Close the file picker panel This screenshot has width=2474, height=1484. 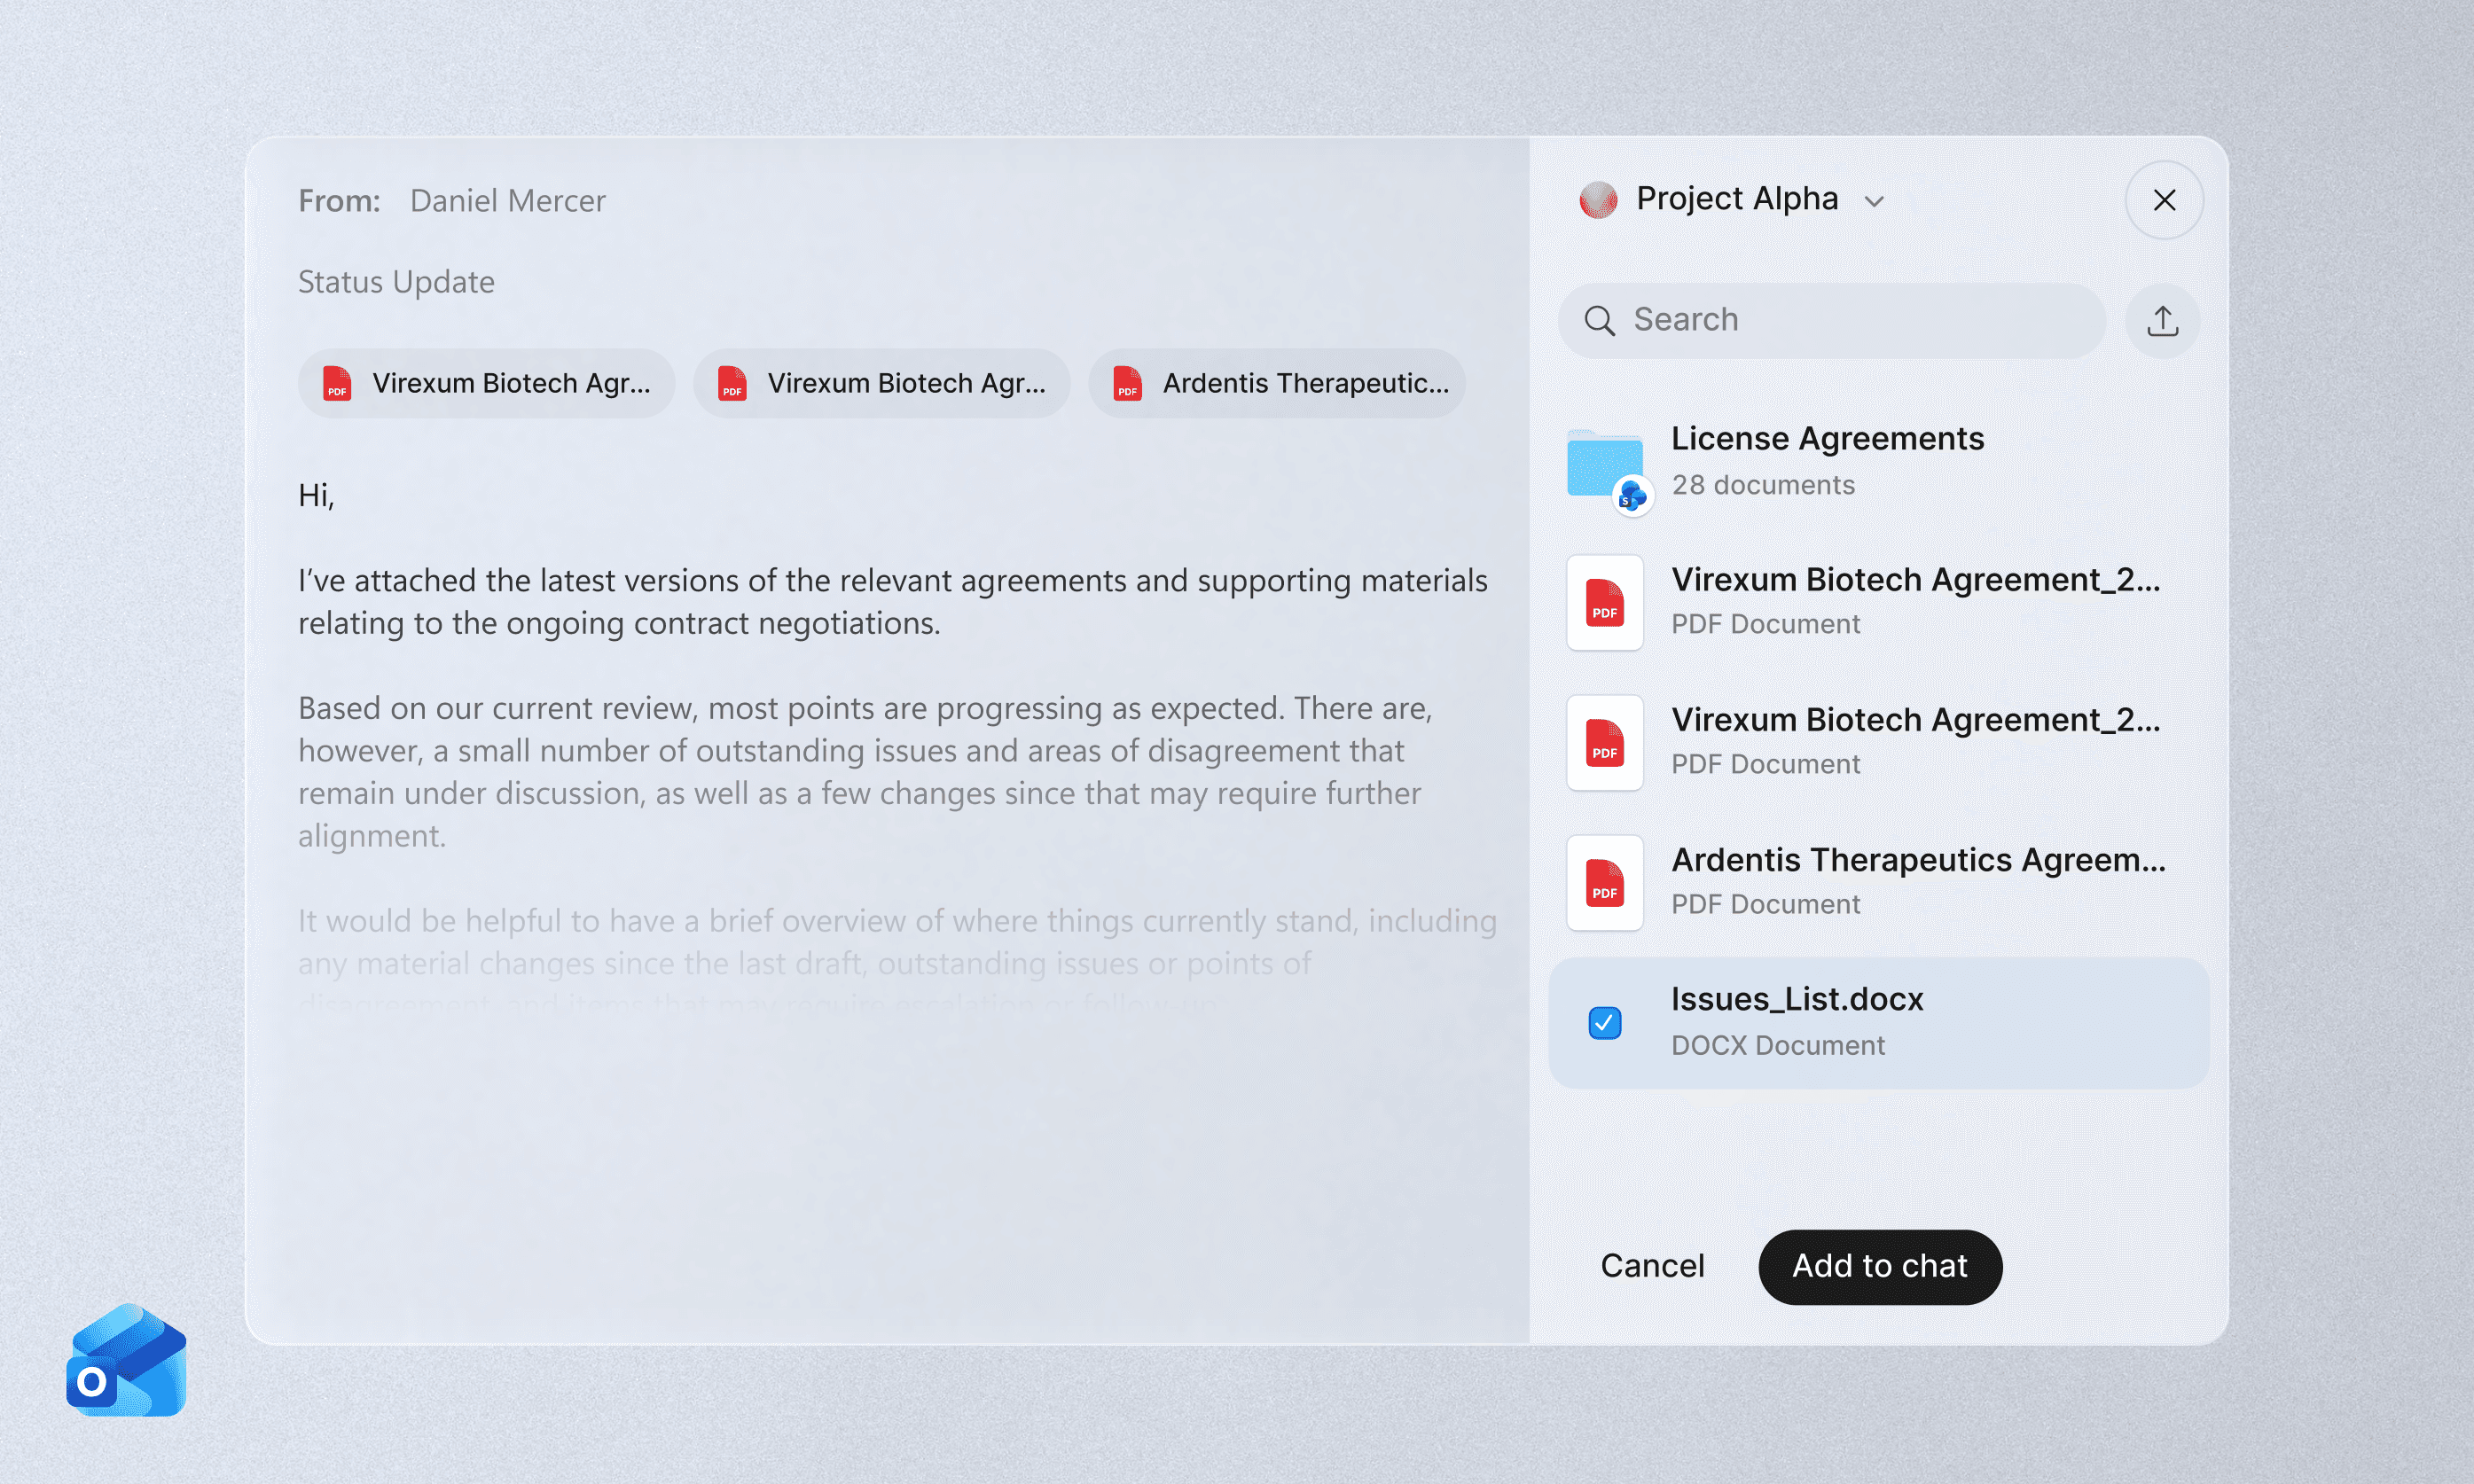[x=2164, y=200]
